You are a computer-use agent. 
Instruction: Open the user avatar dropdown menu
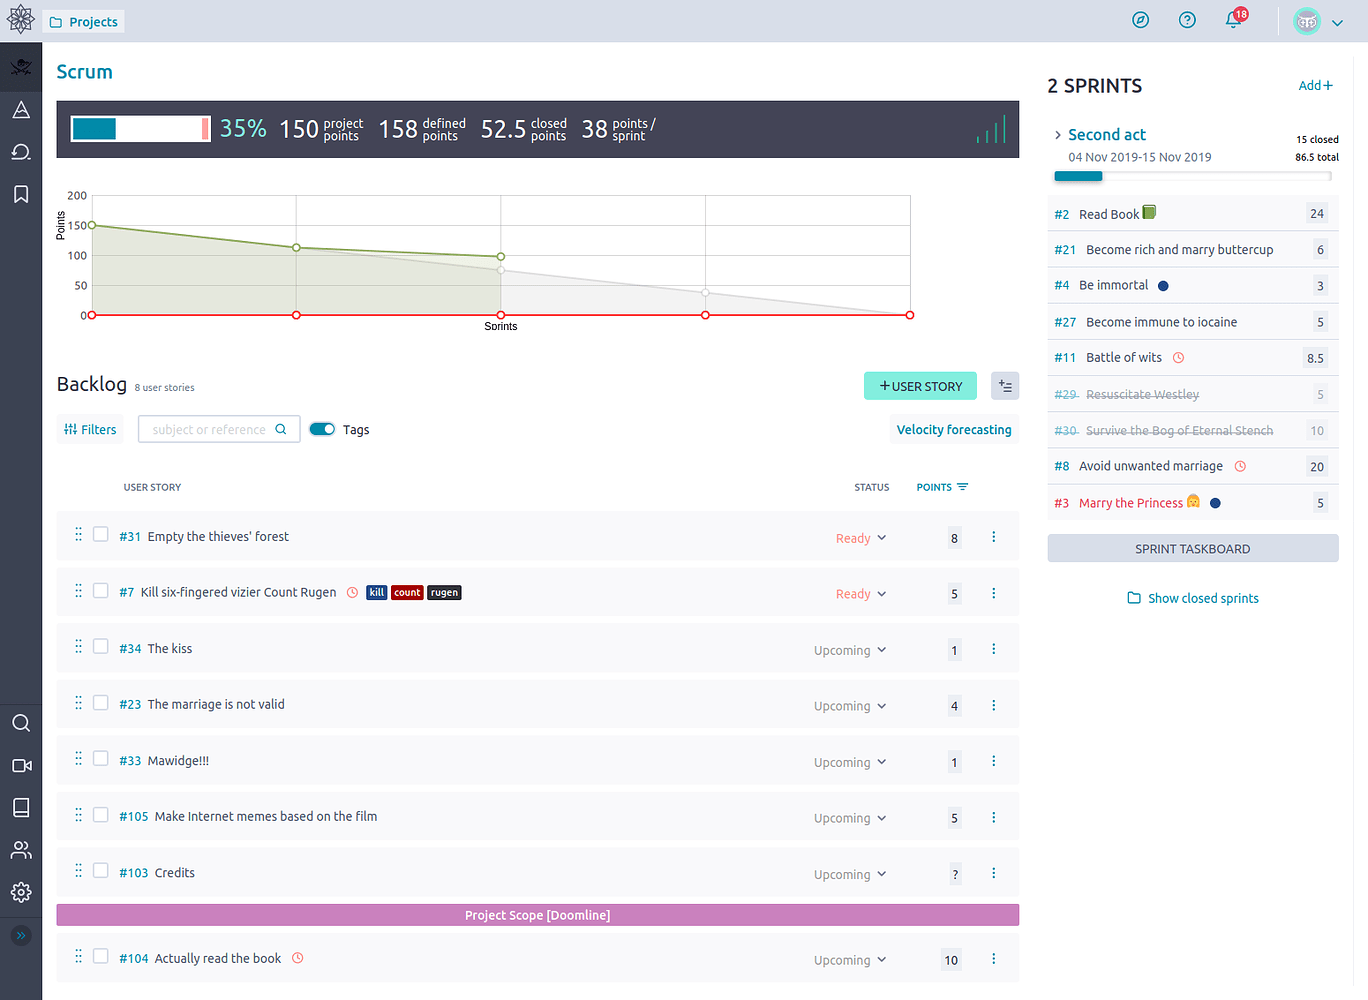tap(1318, 22)
